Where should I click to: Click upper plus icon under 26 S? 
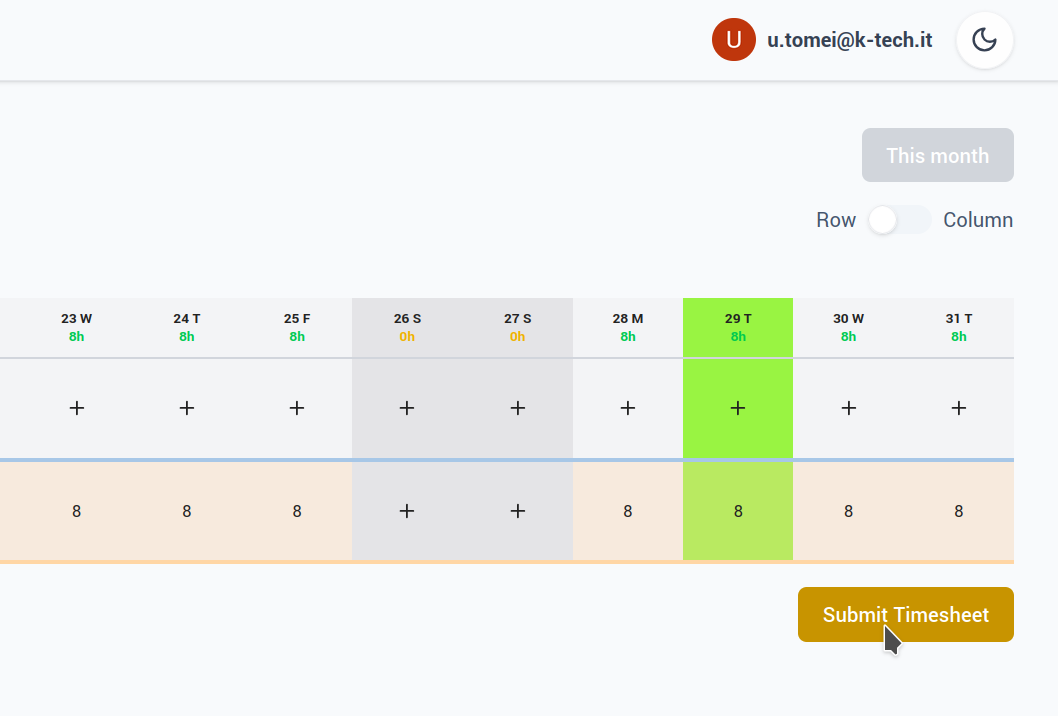(407, 408)
